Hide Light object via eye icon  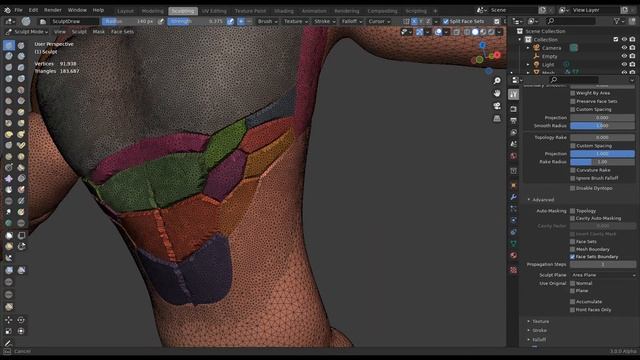pos(624,64)
